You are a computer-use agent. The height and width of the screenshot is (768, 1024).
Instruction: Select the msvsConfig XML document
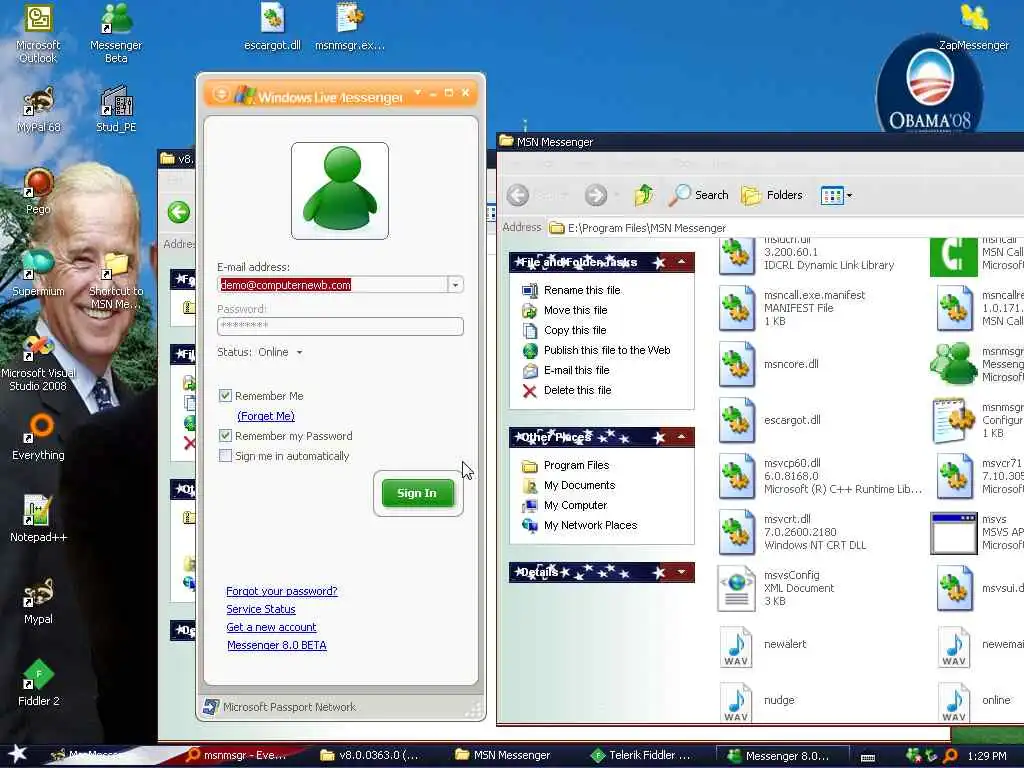[x=777, y=588]
